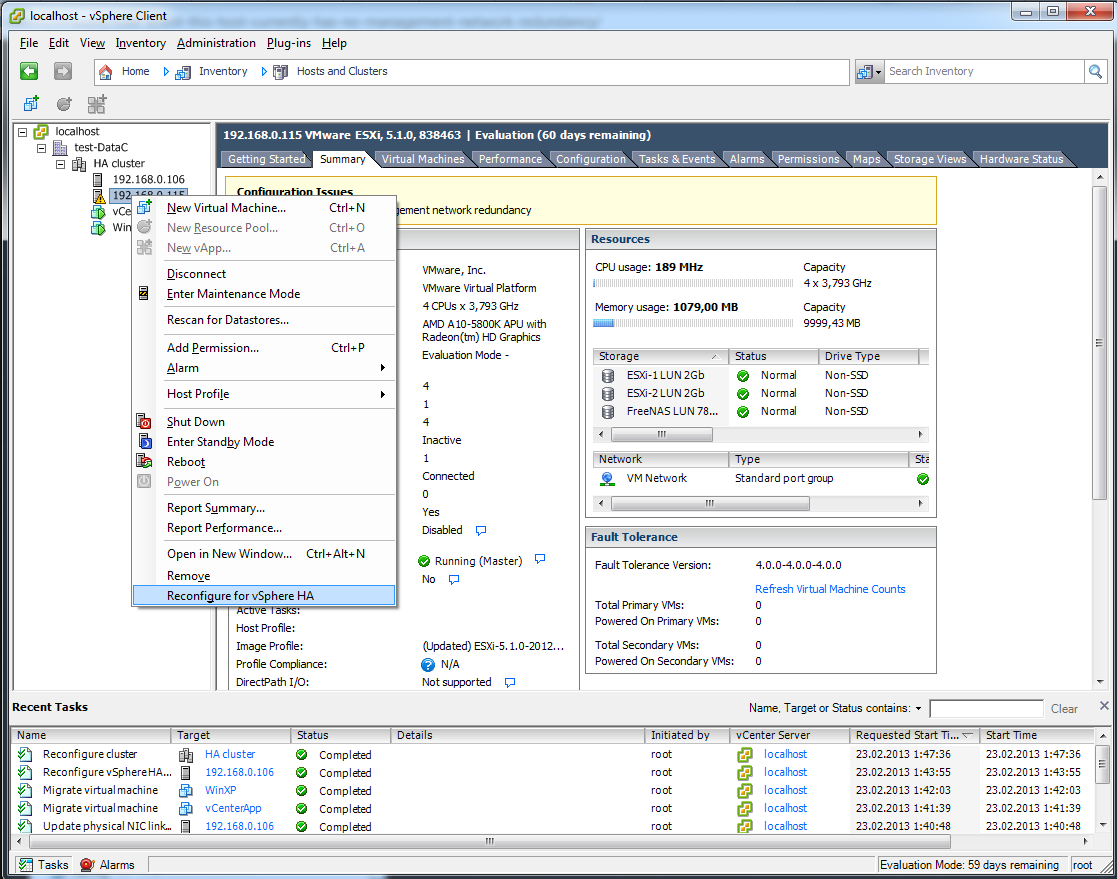Click the Shut Down host icon
Viewport: 1117px width, 879px height.
coord(144,422)
